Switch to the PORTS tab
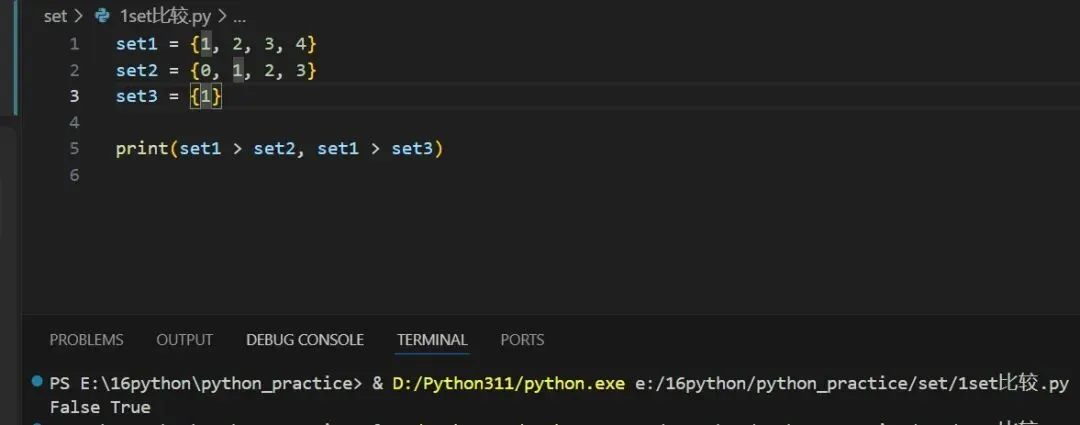Image resolution: width=1080 pixels, height=425 pixels. point(522,340)
